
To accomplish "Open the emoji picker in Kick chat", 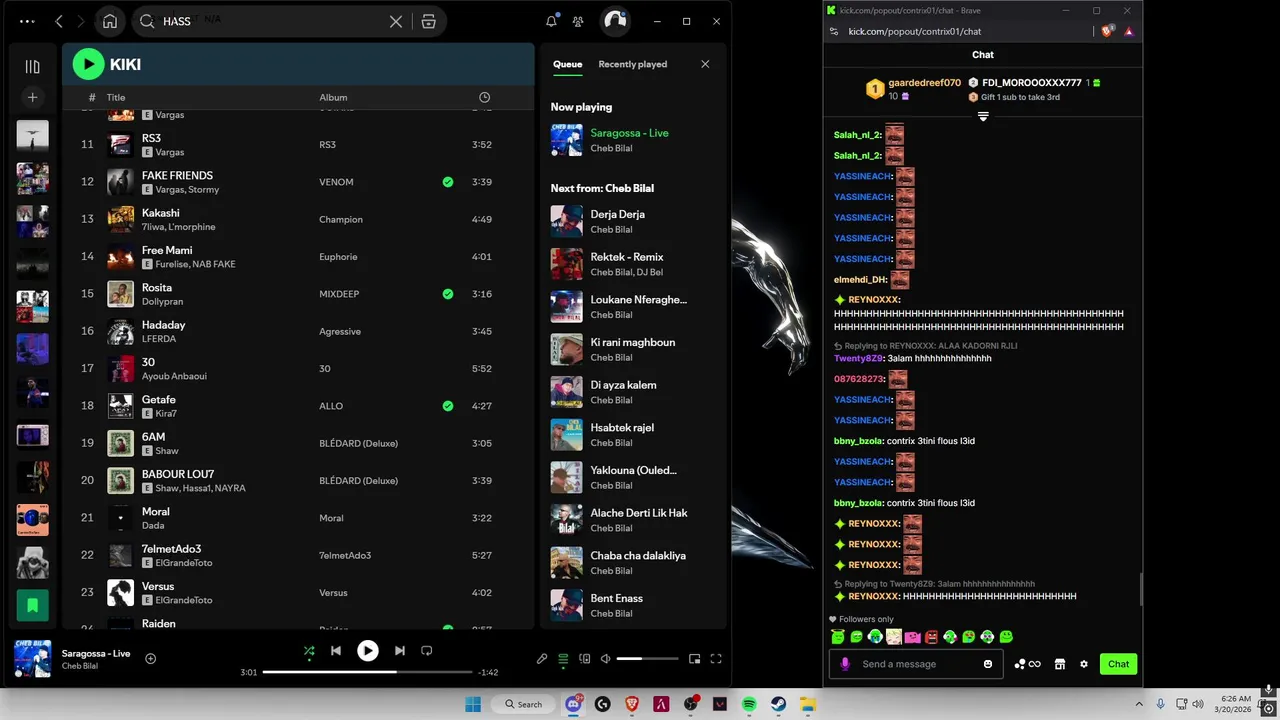I will click(988, 664).
